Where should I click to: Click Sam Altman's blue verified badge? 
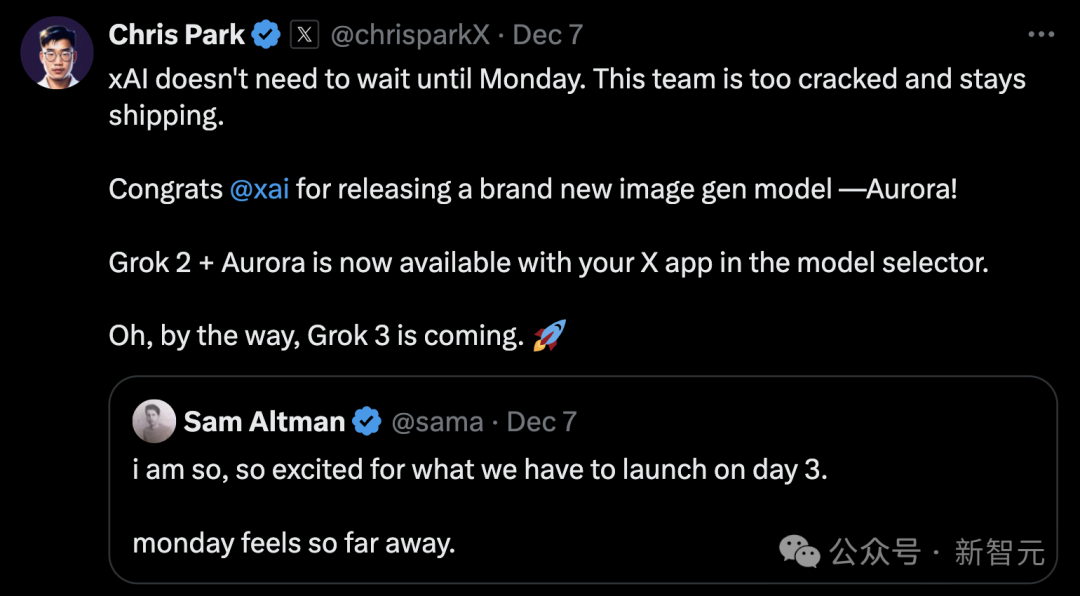click(367, 422)
